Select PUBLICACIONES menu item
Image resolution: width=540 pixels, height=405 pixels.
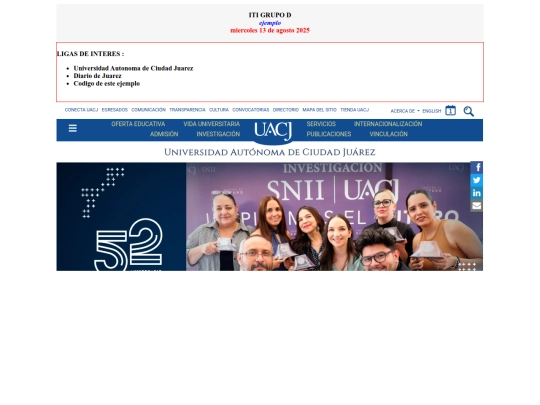coord(329,134)
